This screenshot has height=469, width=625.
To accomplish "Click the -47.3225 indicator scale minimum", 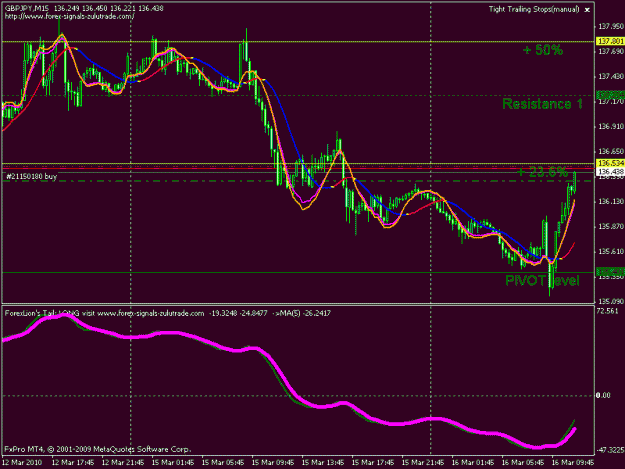I will click(610, 450).
